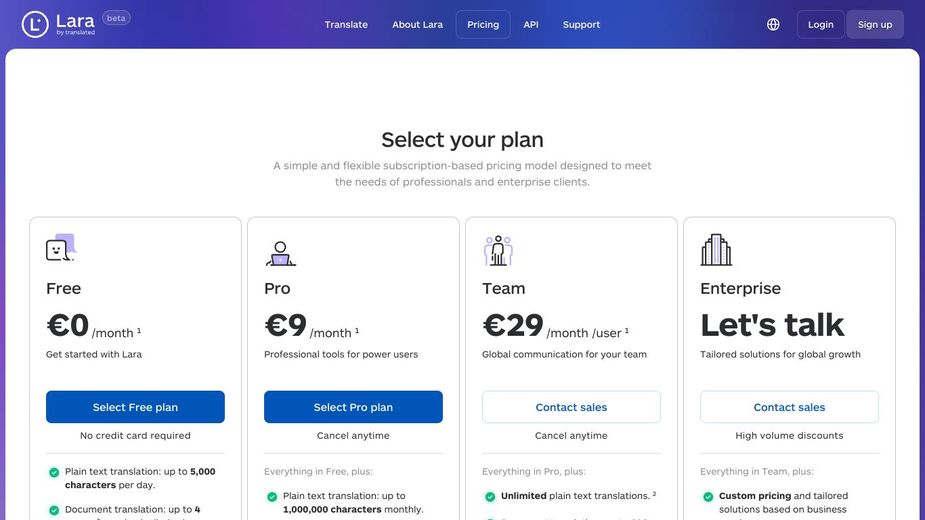Open the Support navigation link
Image resolution: width=925 pixels, height=520 pixels.
tap(581, 24)
